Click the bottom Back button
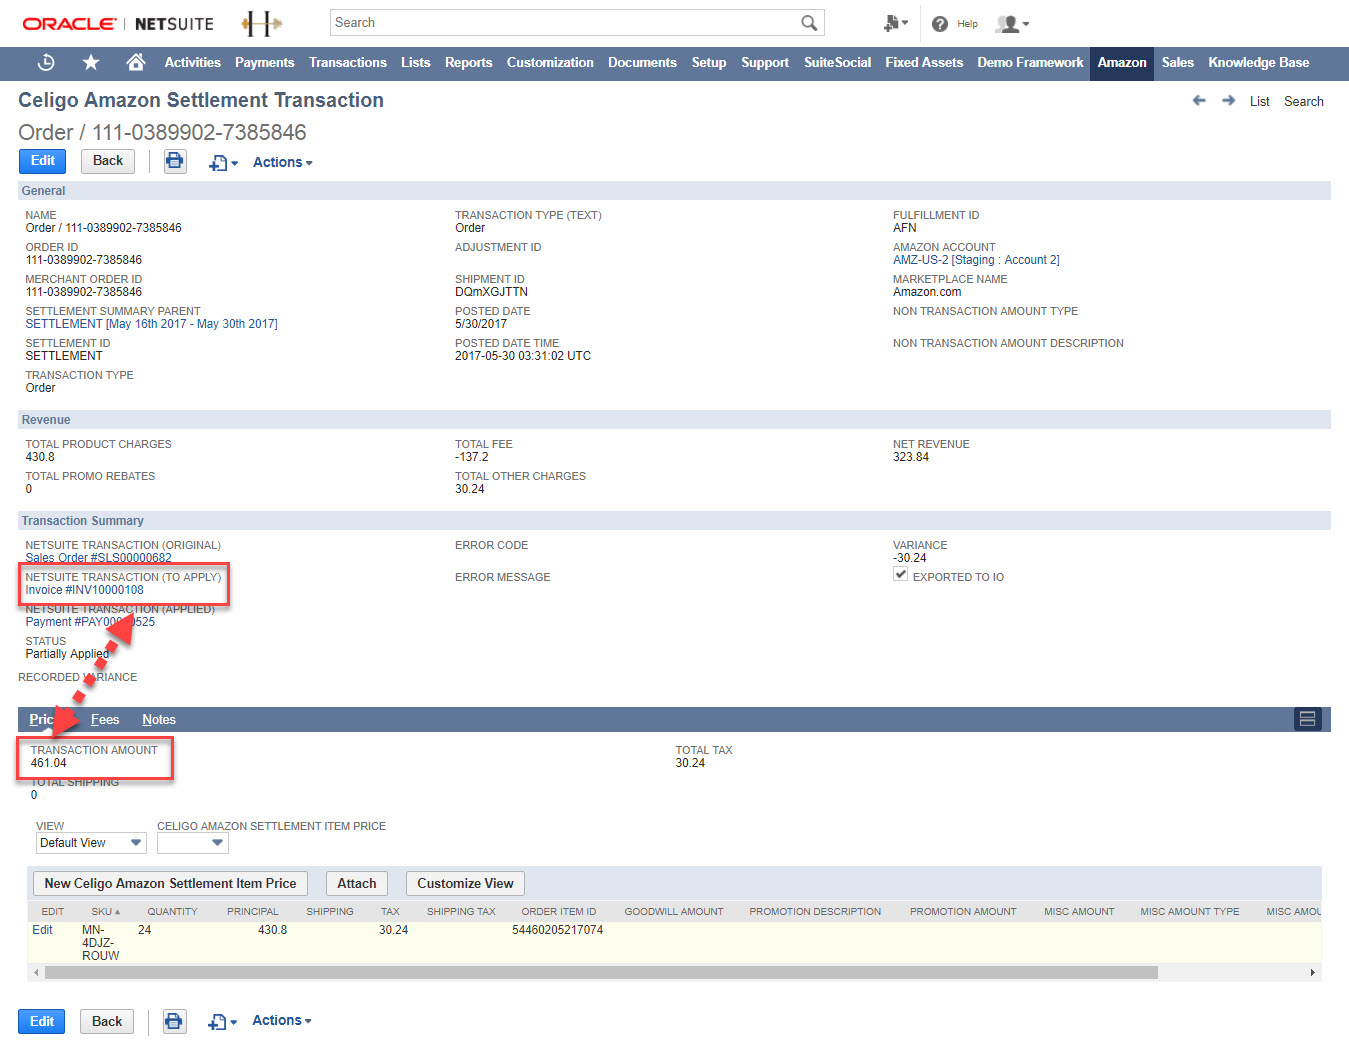 tap(107, 1021)
